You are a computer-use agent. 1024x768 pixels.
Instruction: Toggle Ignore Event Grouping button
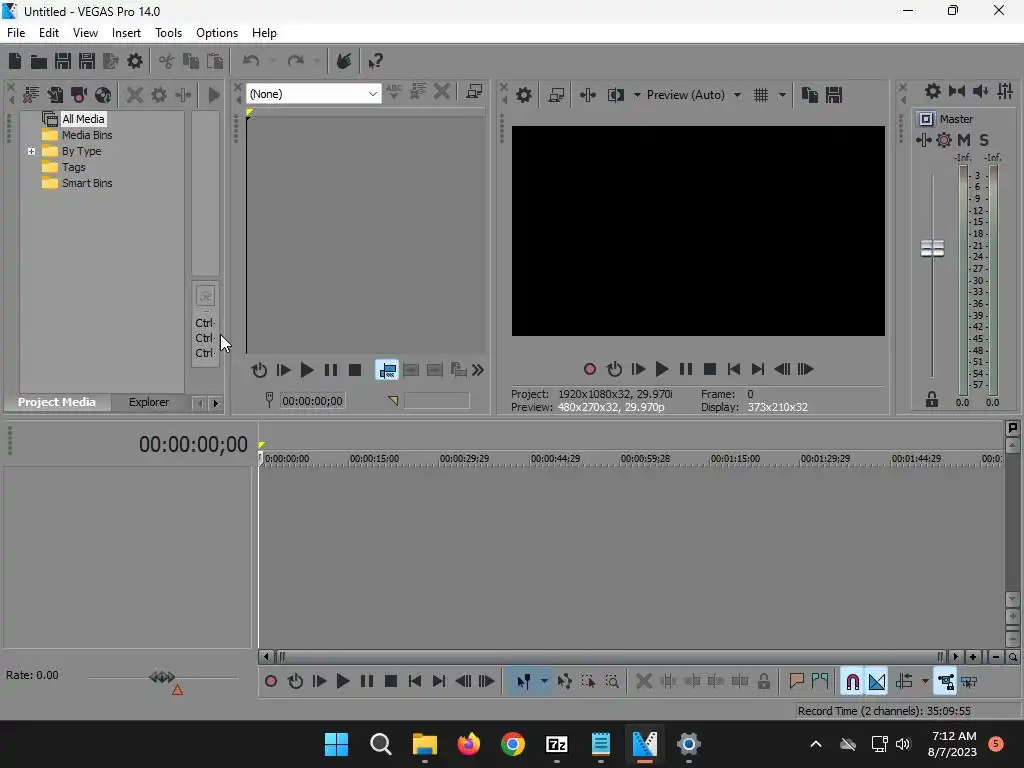point(969,682)
